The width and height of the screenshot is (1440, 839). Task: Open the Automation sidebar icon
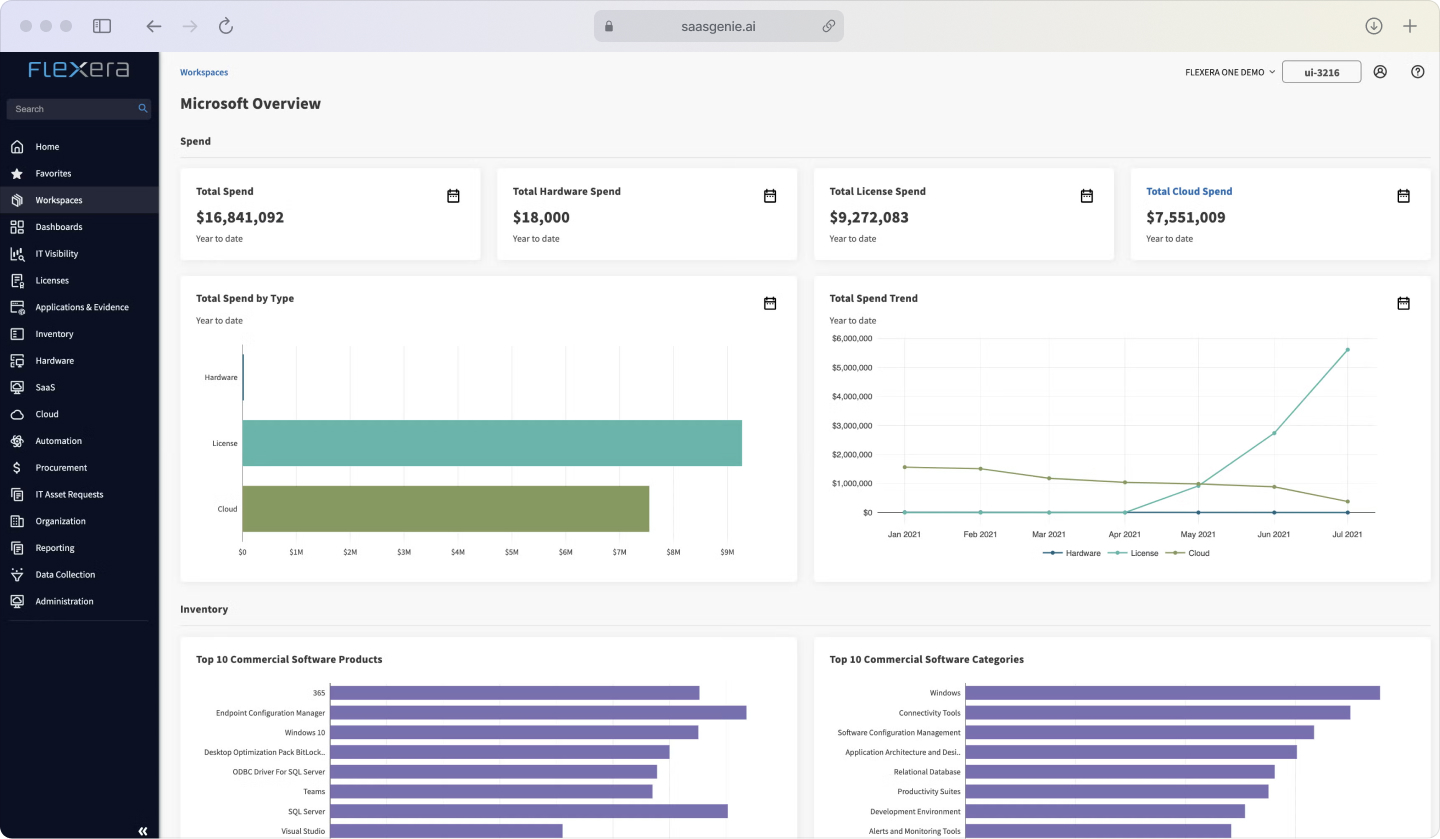tap(17, 441)
